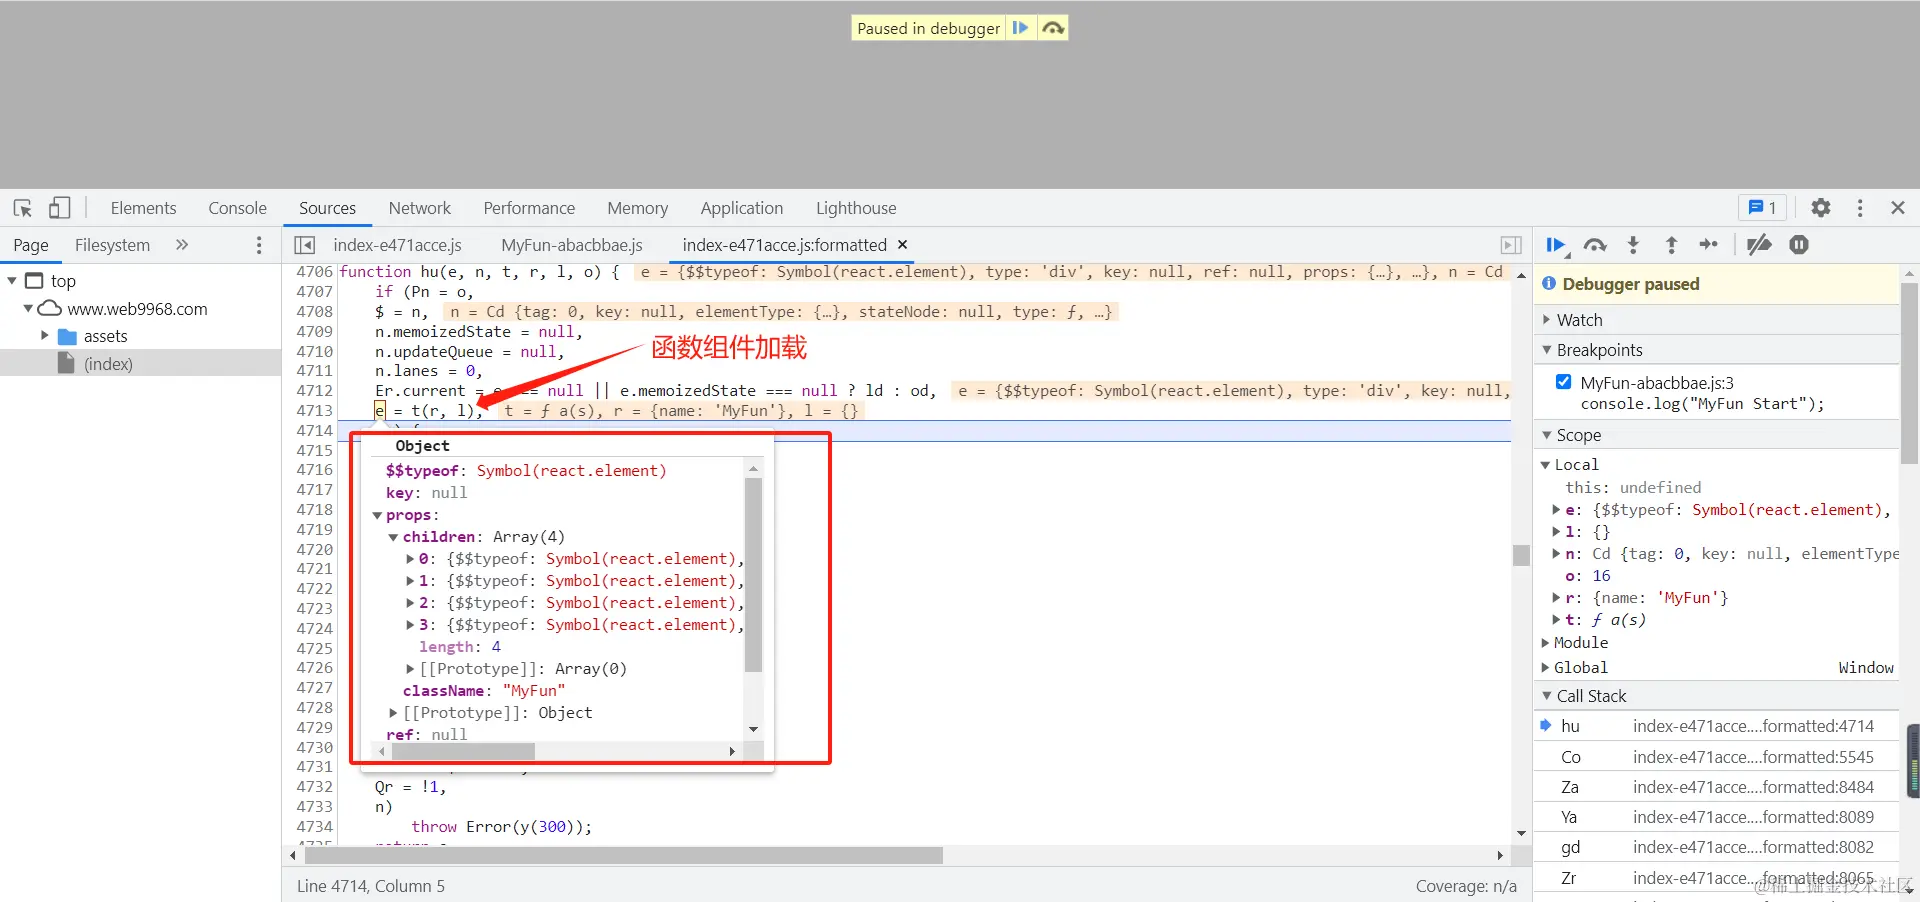
Task: Click the Coverage: n/a status text
Action: 1466,886
